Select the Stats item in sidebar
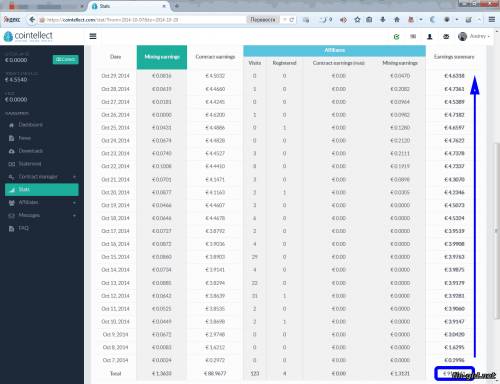Viewport: 500px width, 384px height. 42,189
